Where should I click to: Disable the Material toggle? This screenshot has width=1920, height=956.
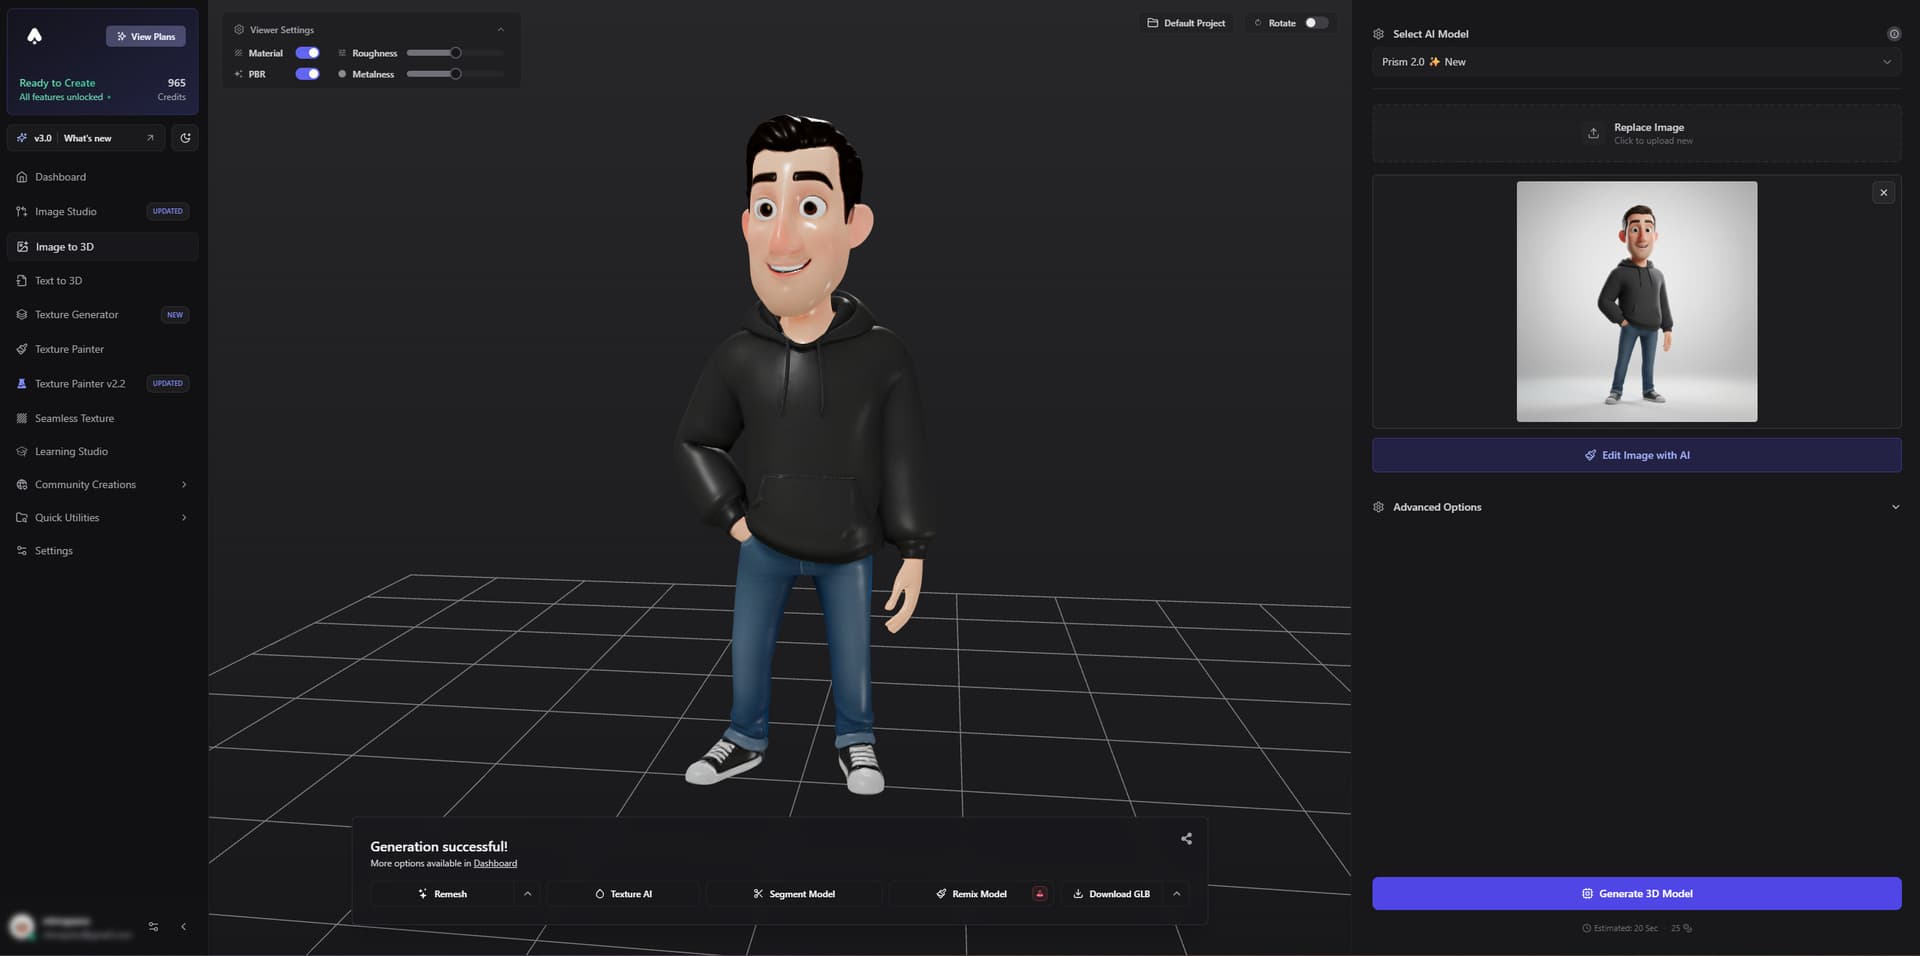point(307,52)
